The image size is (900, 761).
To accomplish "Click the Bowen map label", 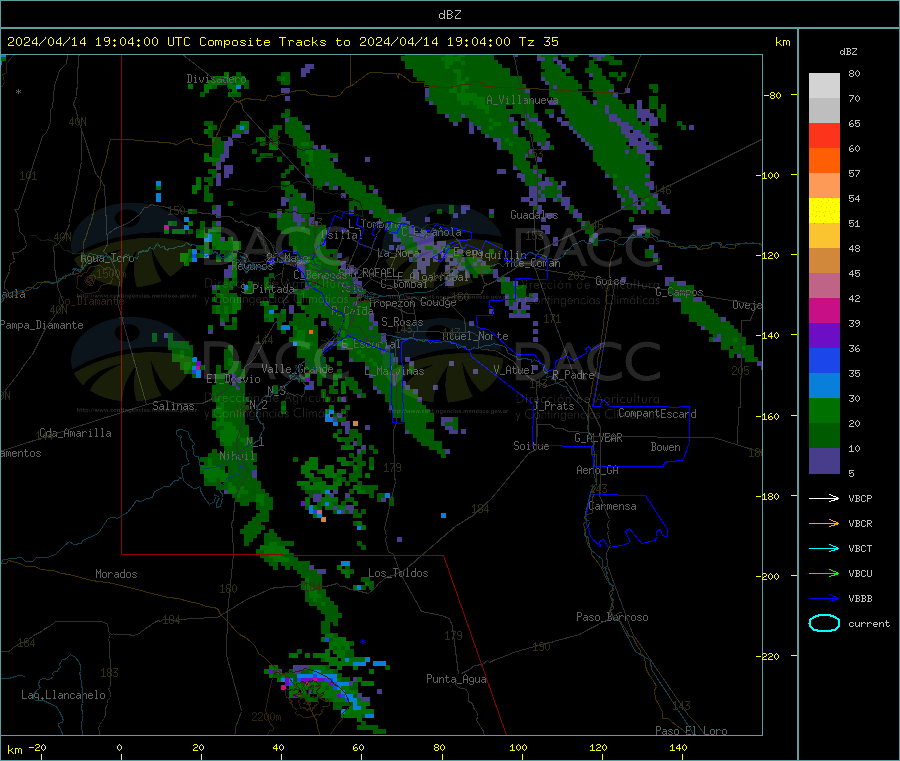I will click(x=665, y=446).
